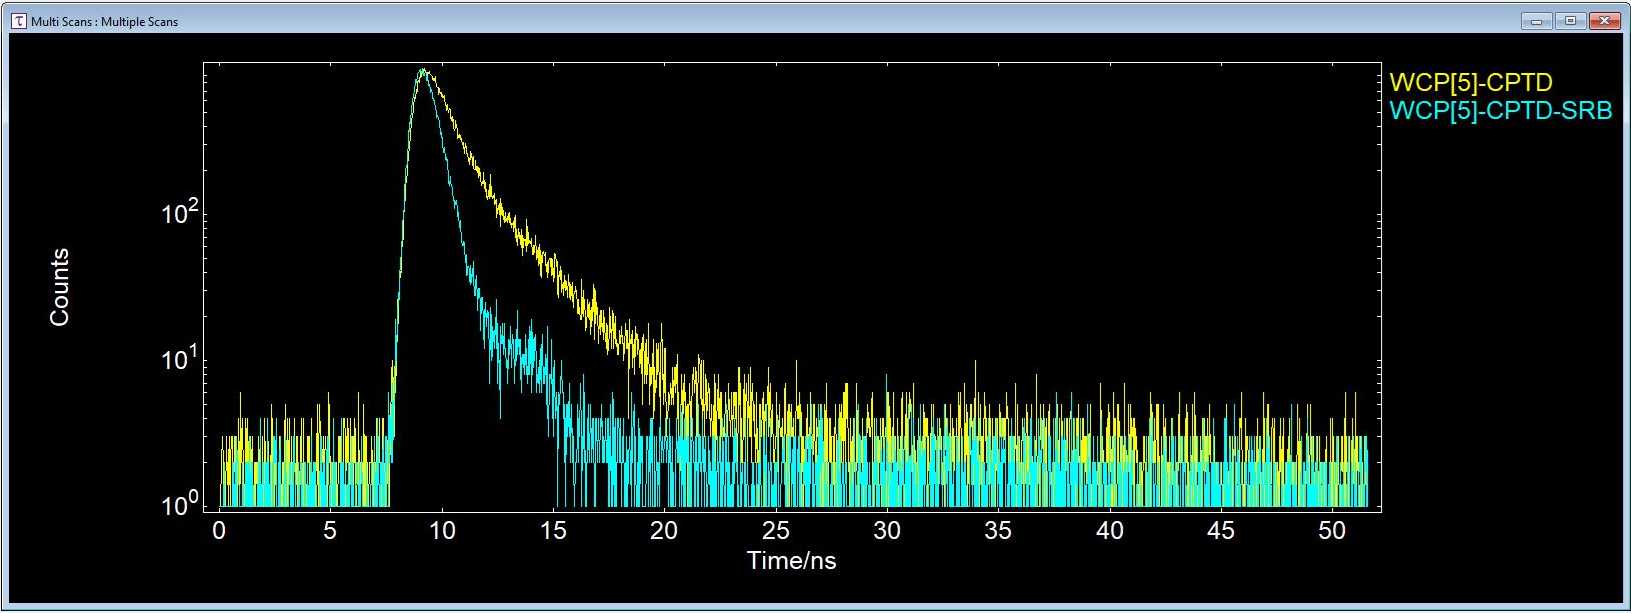The height and width of the screenshot is (613, 1631).
Task: Select the yellow WCP[5]-CPTD legend entry
Action: pyautogui.click(x=1470, y=83)
